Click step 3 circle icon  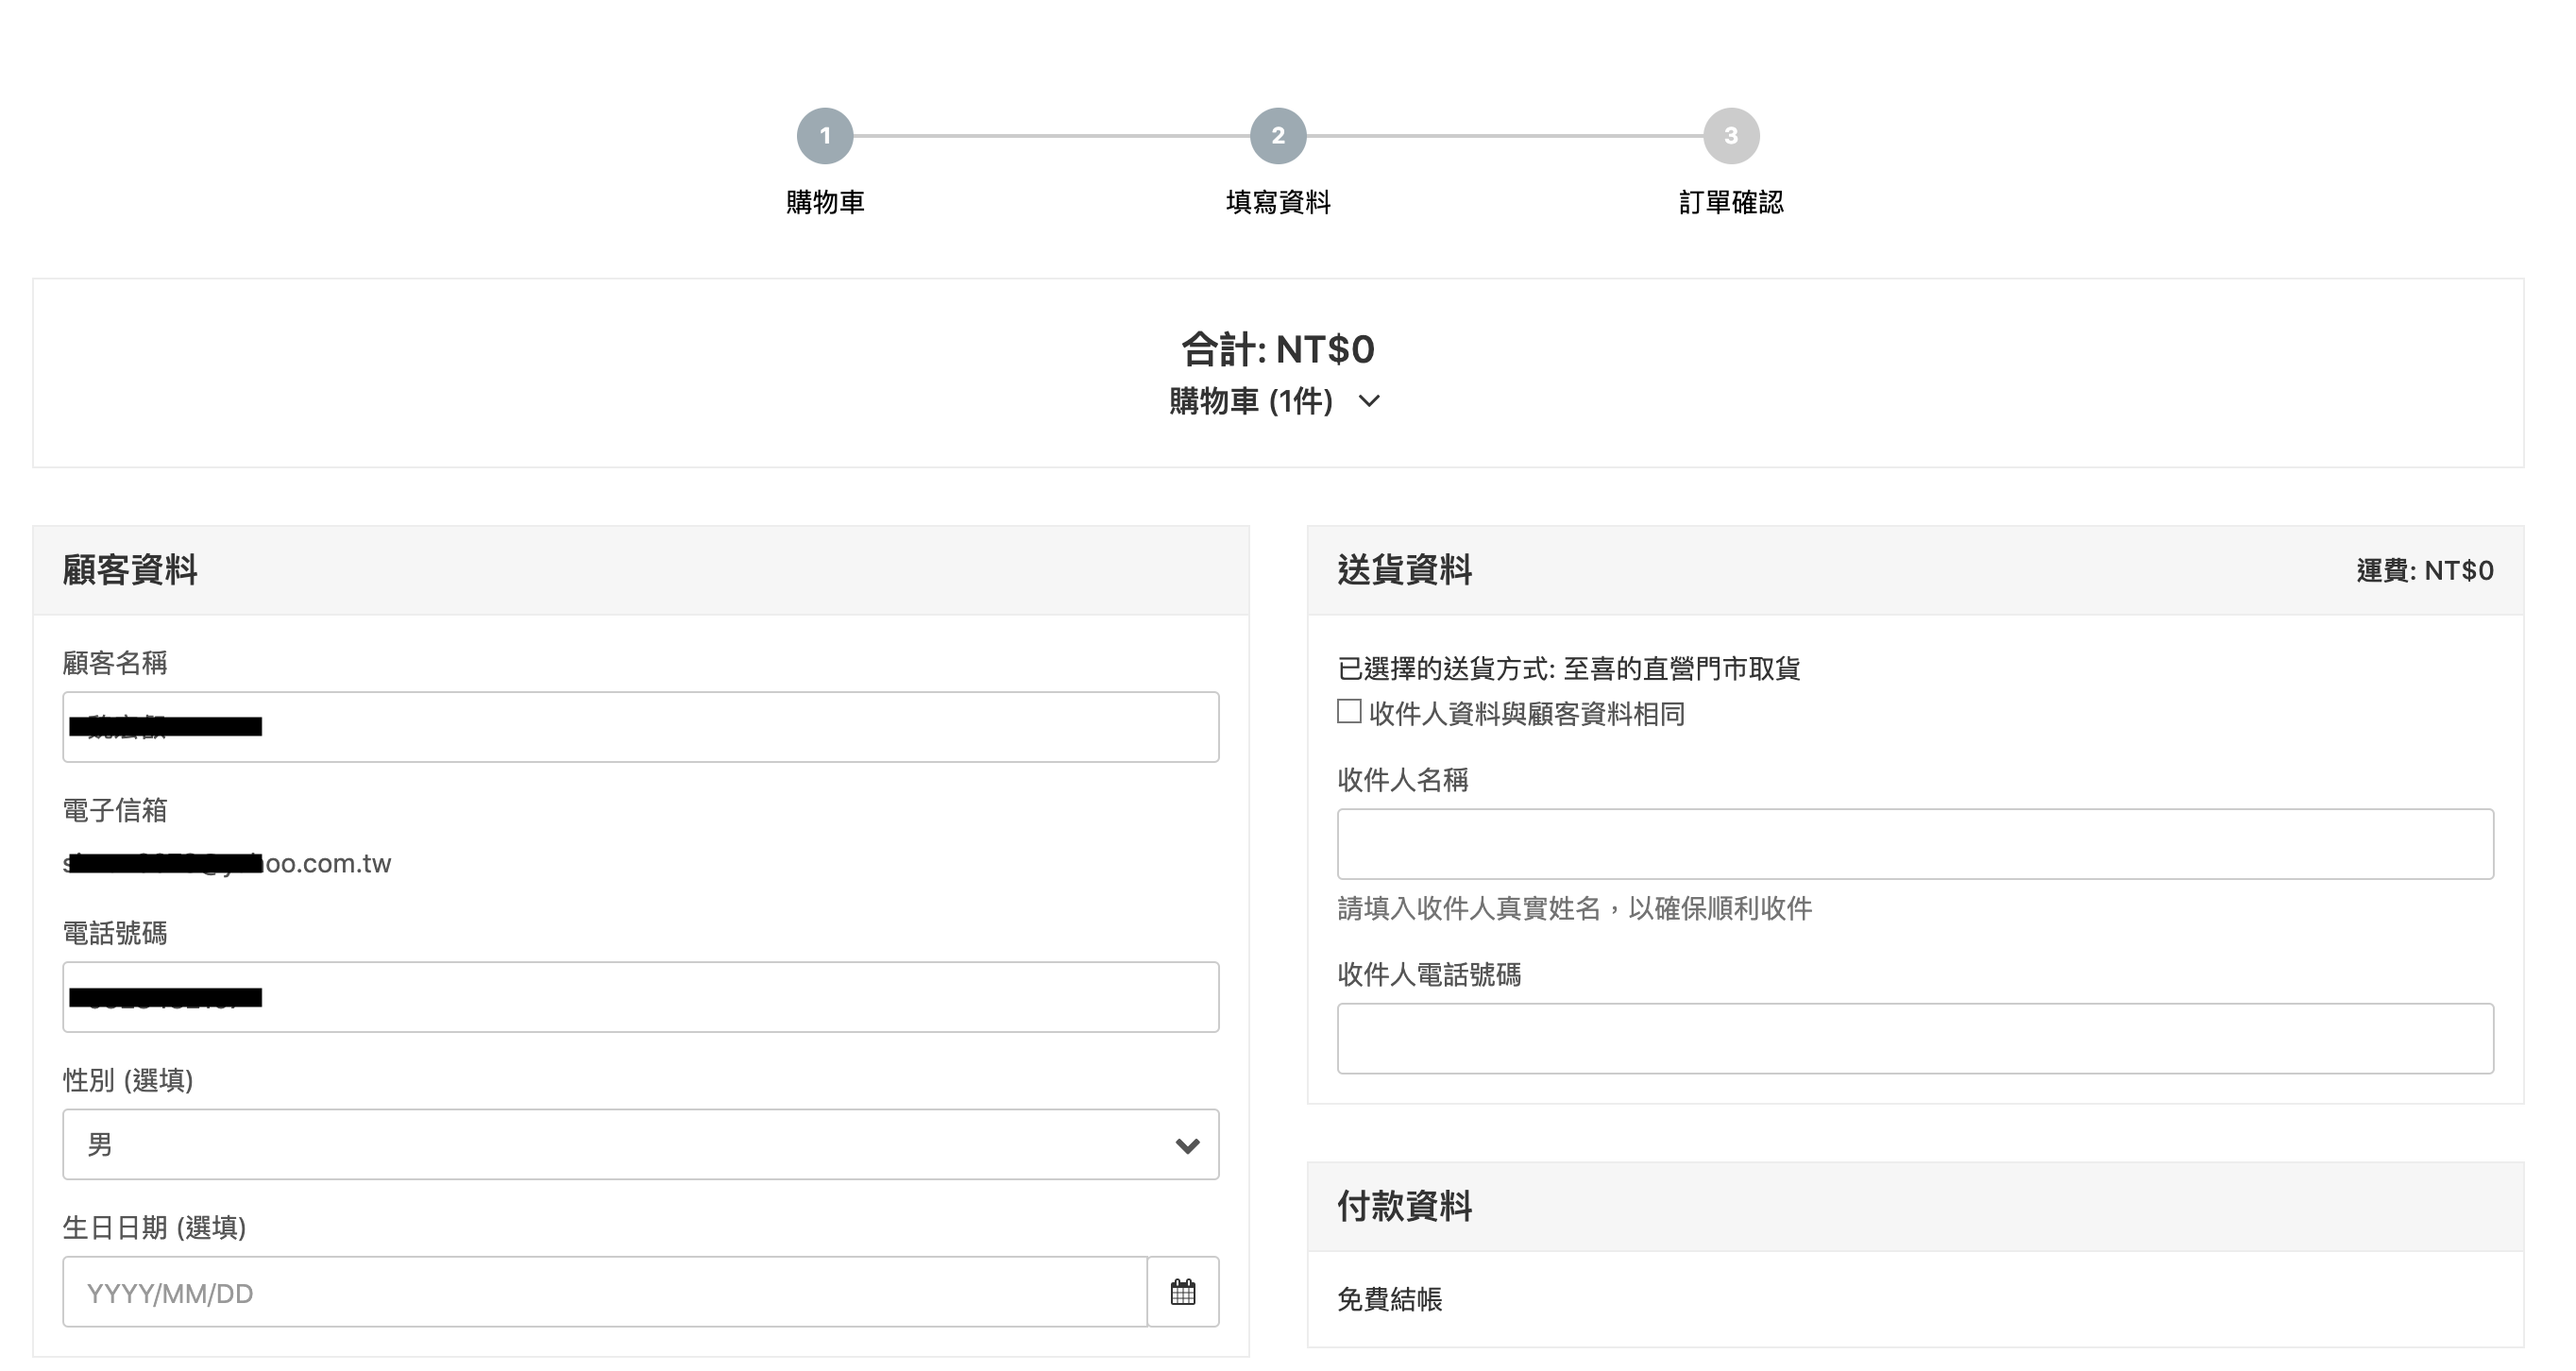pos(1730,136)
